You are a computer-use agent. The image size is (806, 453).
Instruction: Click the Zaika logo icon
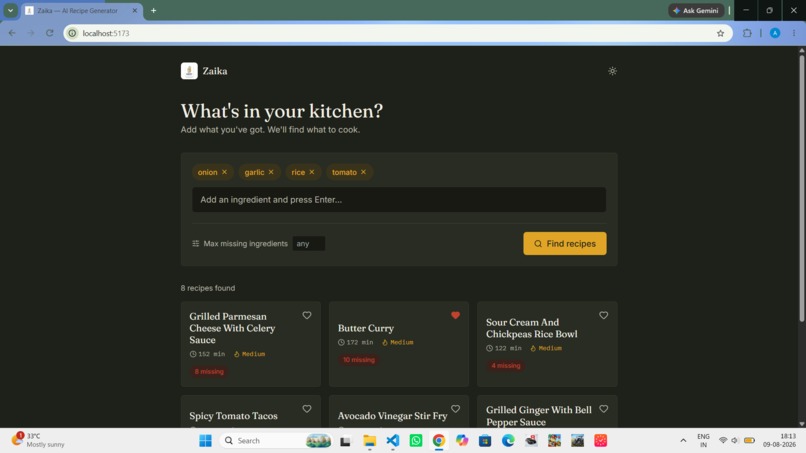pyautogui.click(x=189, y=71)
